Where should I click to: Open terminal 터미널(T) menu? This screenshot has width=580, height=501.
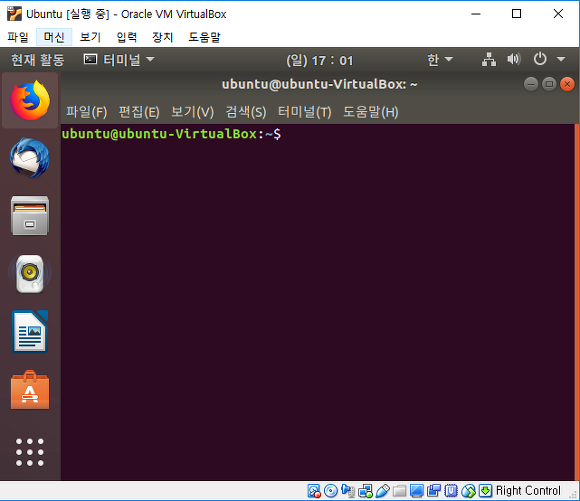tap(305, 112)
